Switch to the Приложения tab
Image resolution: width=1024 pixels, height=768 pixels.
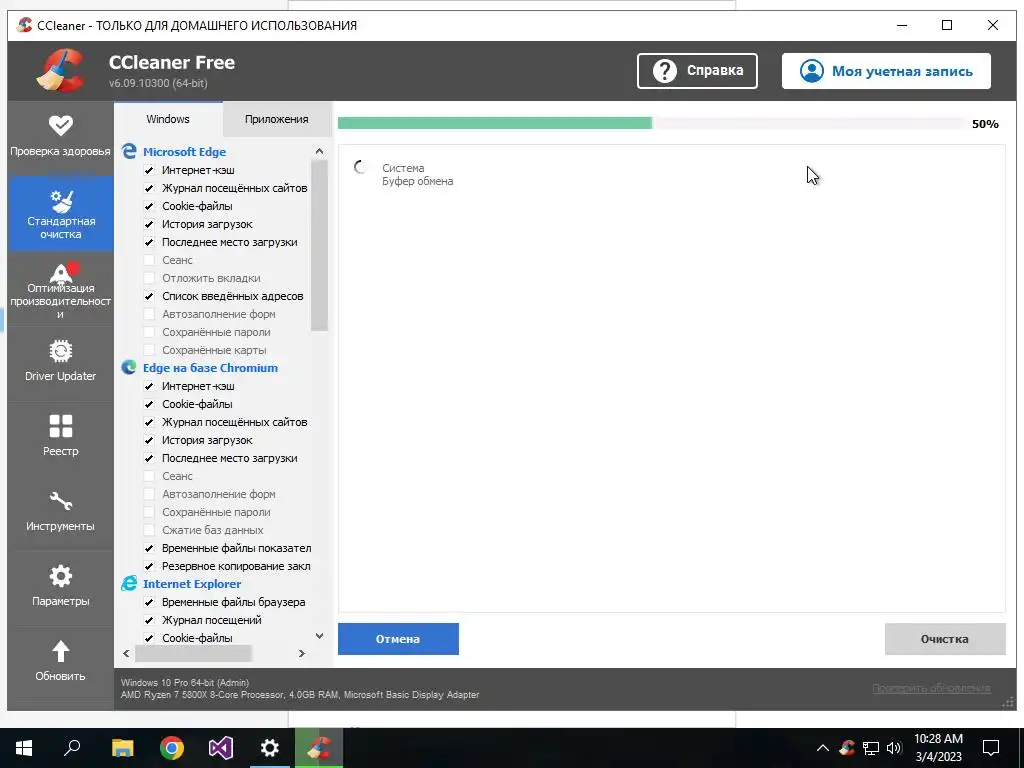coord(277,119)
